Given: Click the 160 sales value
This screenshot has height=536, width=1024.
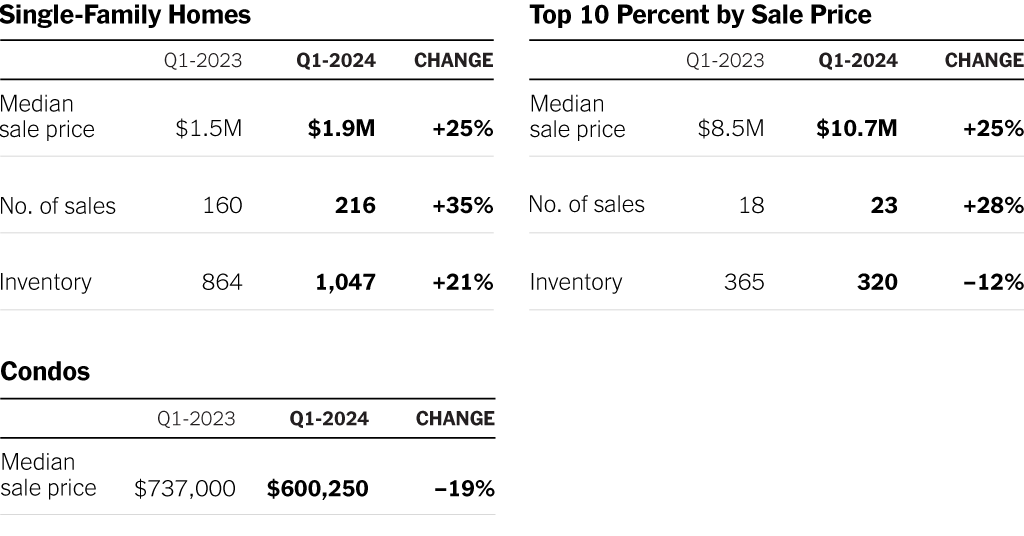Looking at the screenshot, I should pyautogui.click(x=222, y=206).
